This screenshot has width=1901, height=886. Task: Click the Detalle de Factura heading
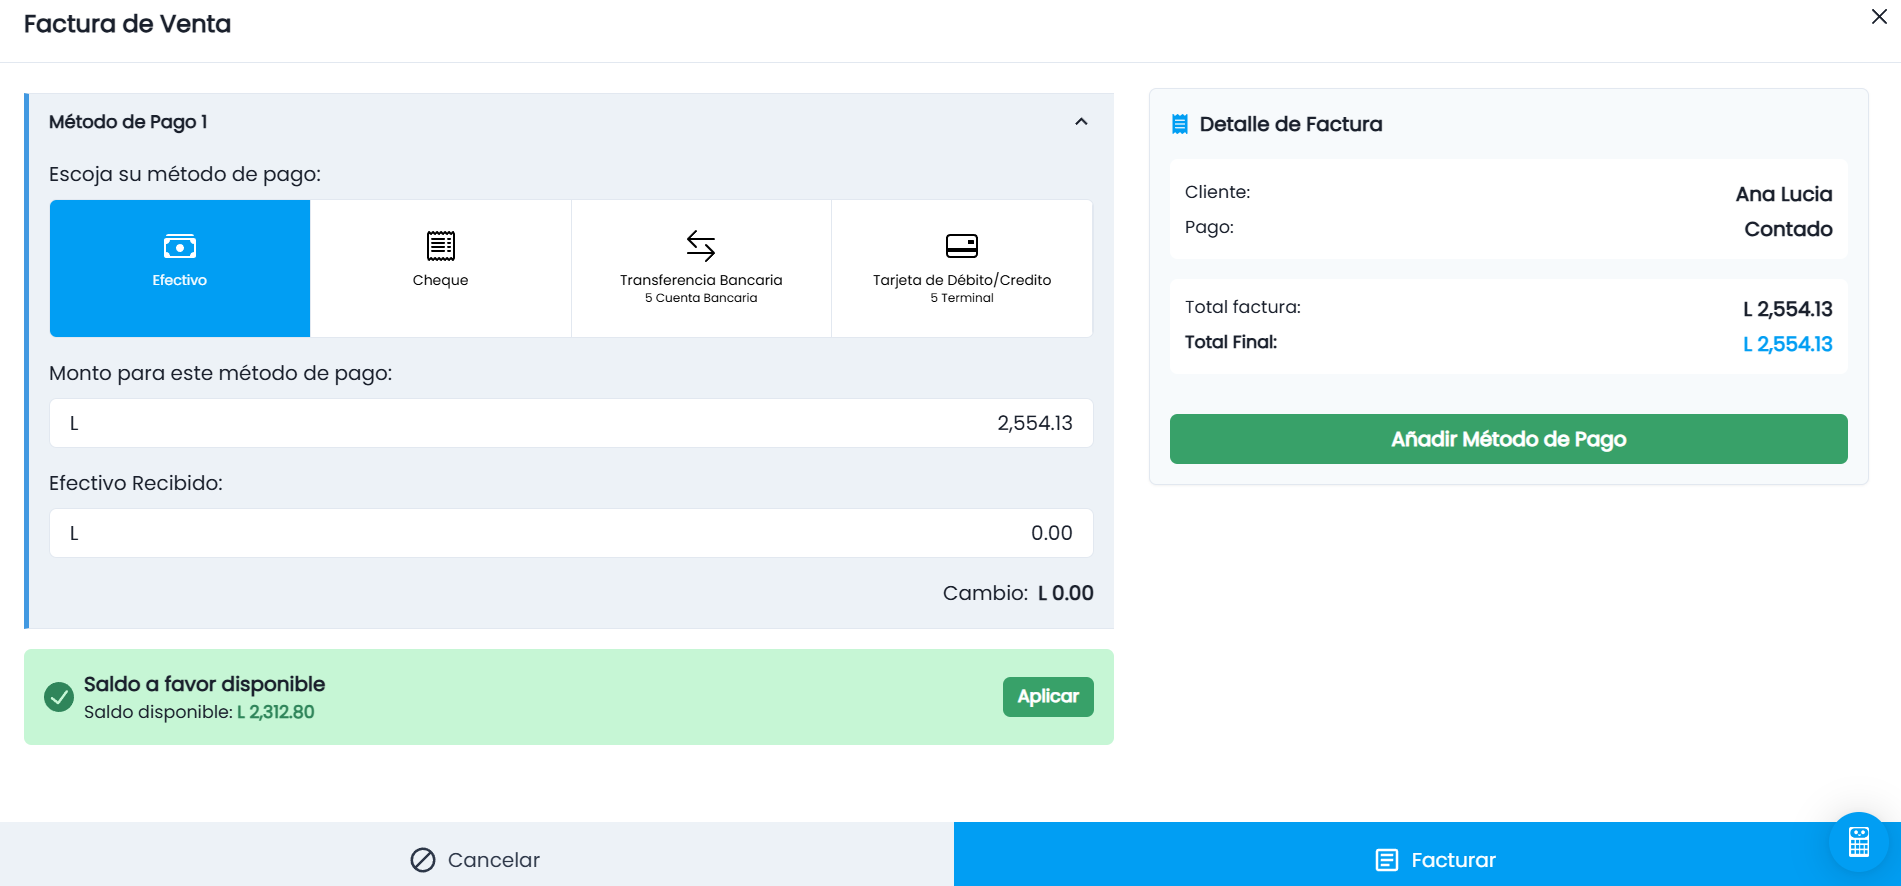point(1291,124)
